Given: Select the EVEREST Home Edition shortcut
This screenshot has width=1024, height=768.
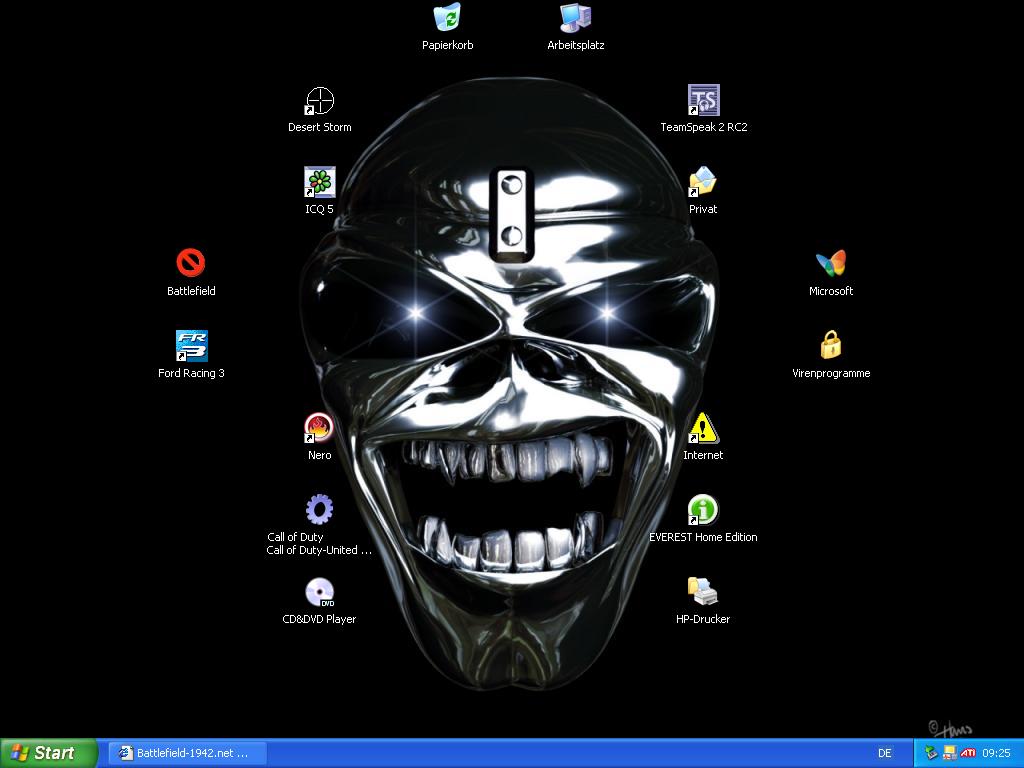Looking at the screenshot, I should pyautogui.click(x=703, y=509).
